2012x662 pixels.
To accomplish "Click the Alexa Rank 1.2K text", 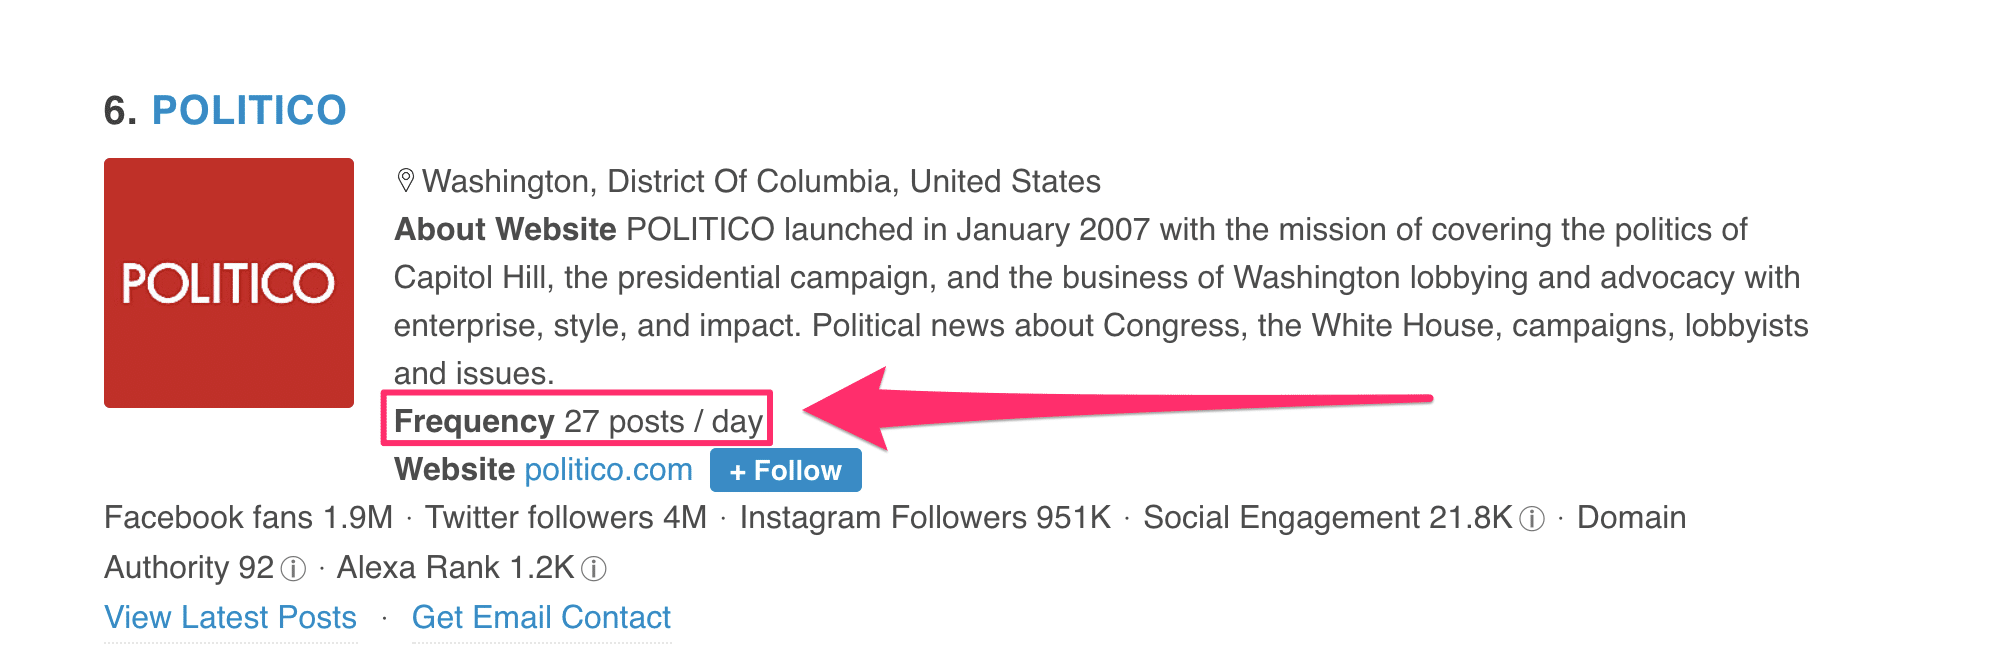I will coord(455,568).
